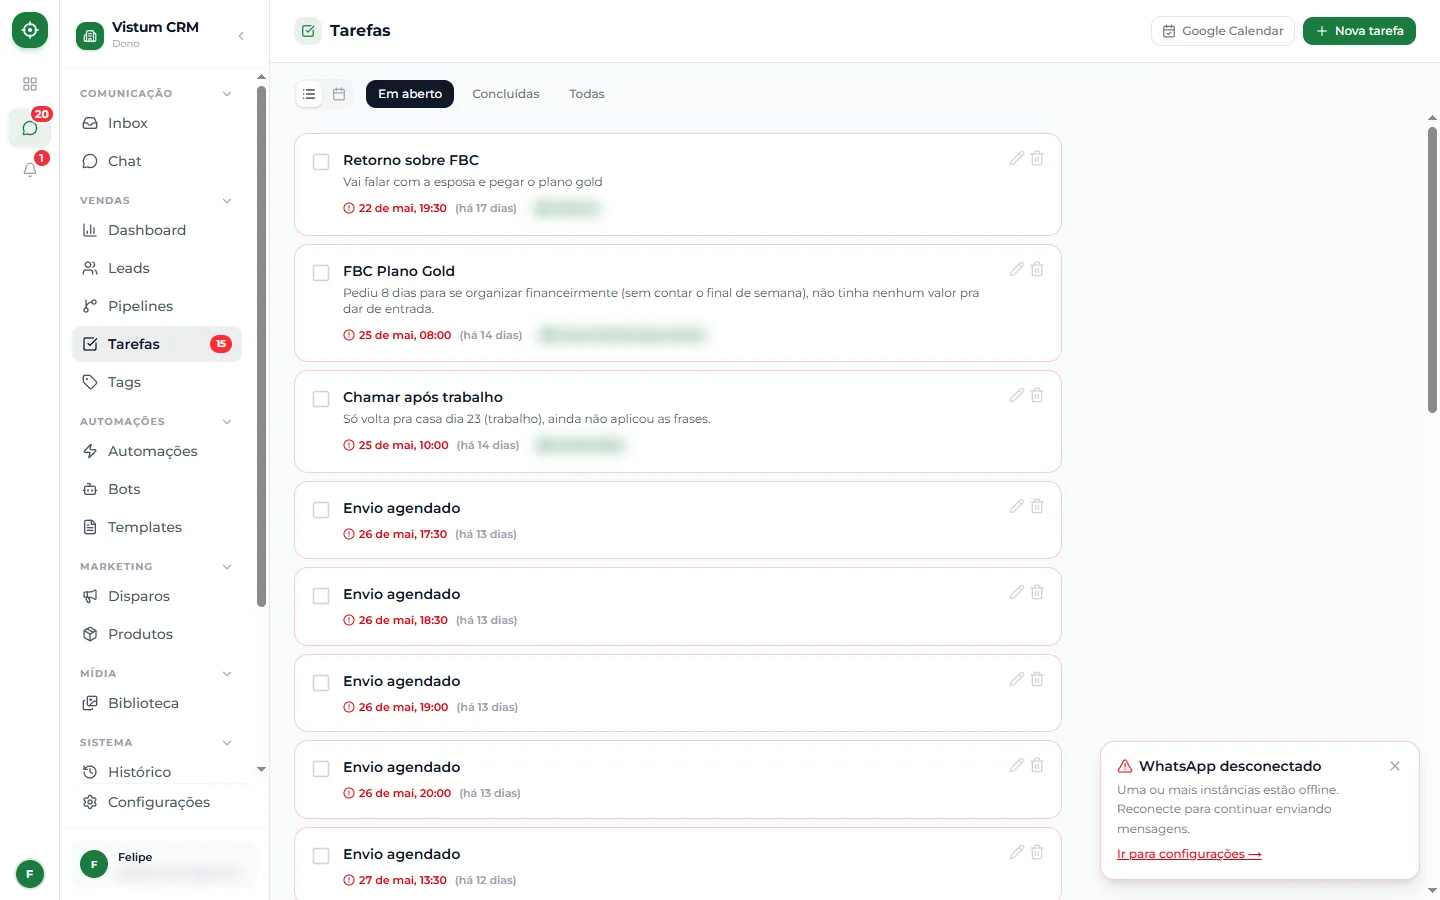1440x900 pixels.
Task: Open Biblioteca media library
Action: click(x=157, y=703)
